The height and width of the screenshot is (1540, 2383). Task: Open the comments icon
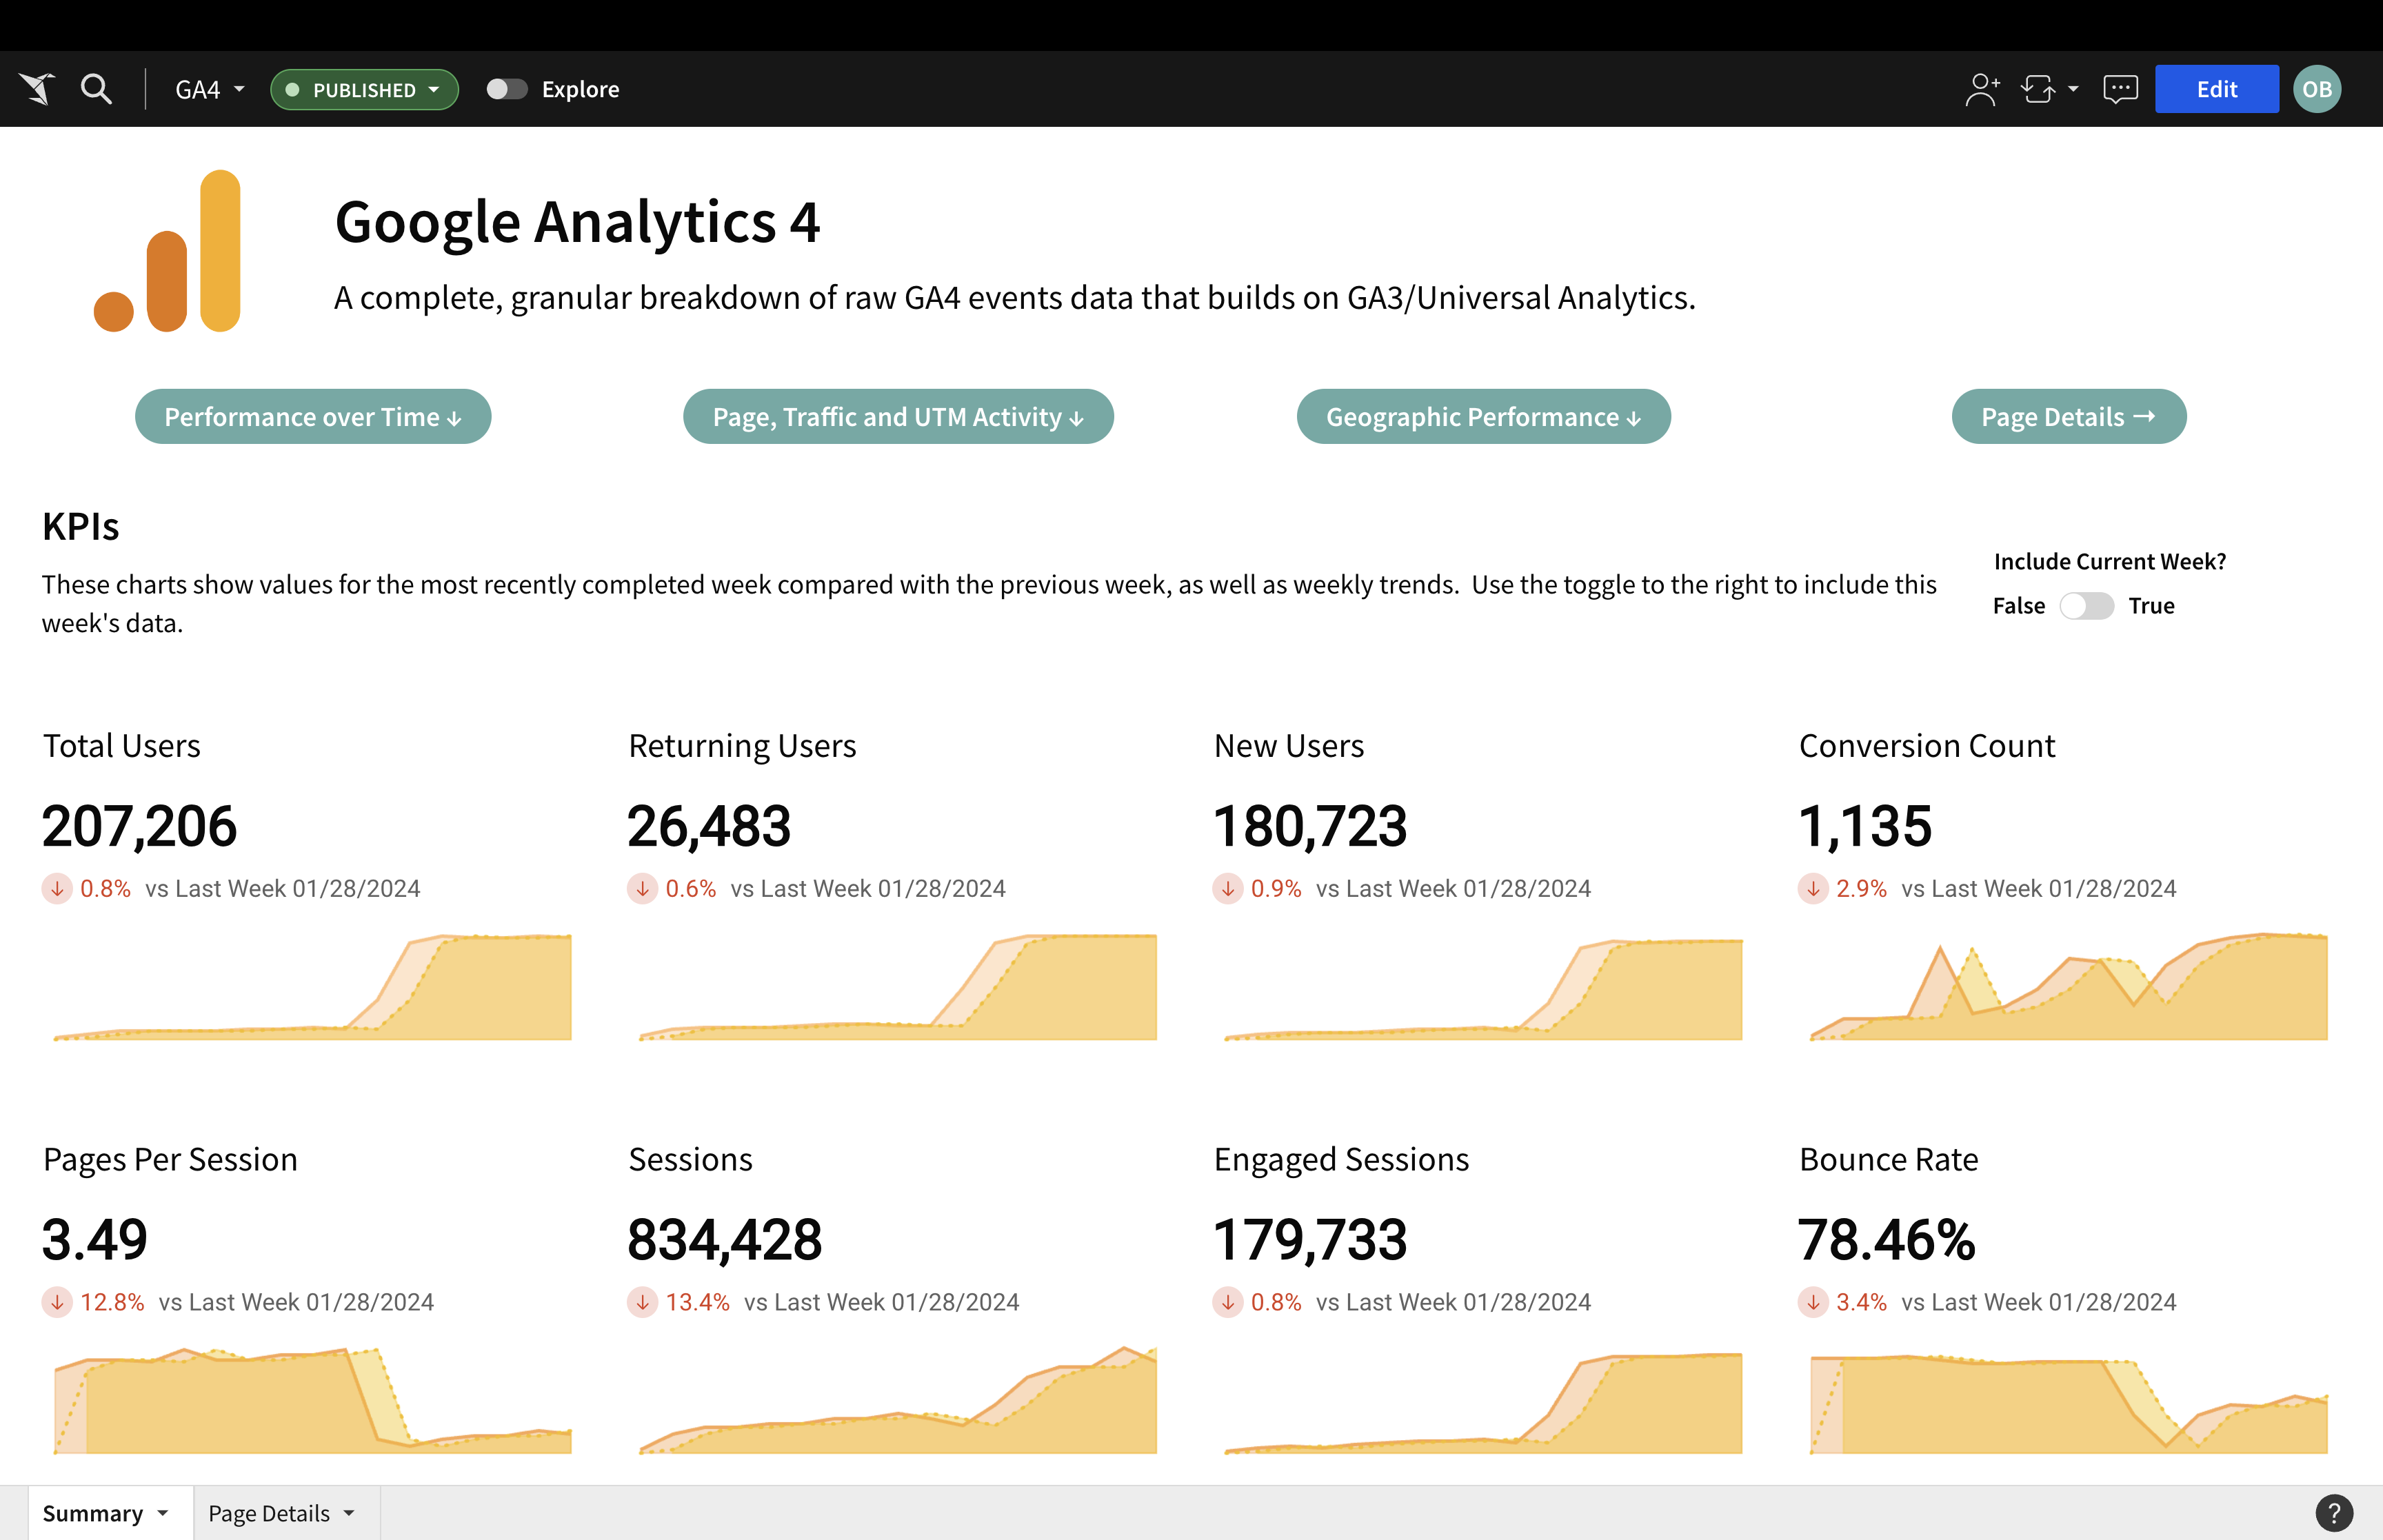[2120, 89]
